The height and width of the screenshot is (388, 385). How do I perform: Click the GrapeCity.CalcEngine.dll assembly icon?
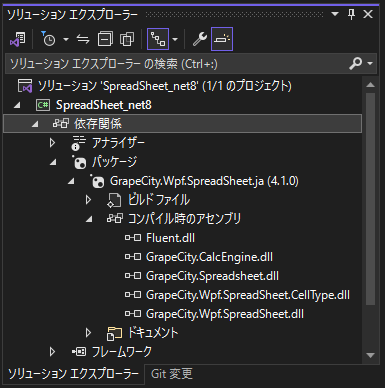(x=133, y=257)
